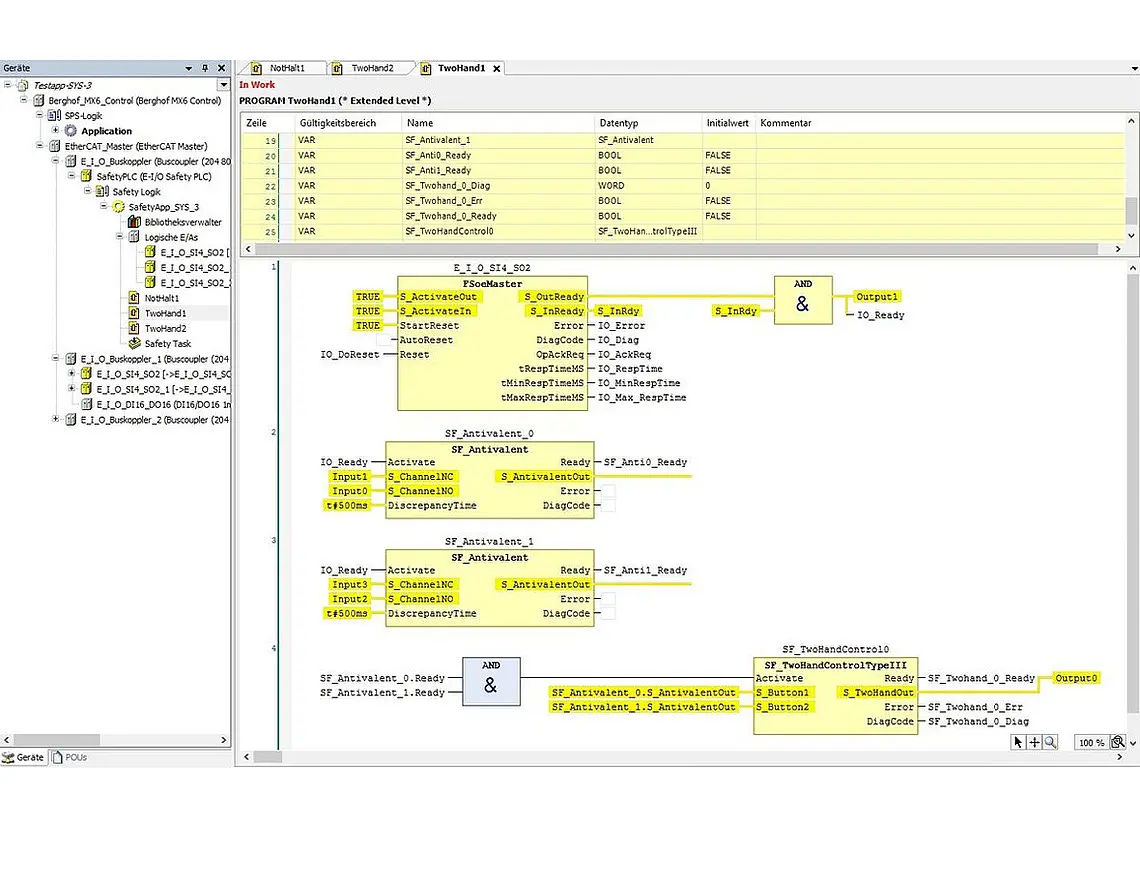Click the TwoHand2 POU icon in tree
This screenshot has width=1140, height=877.
(x=134, y=328)
